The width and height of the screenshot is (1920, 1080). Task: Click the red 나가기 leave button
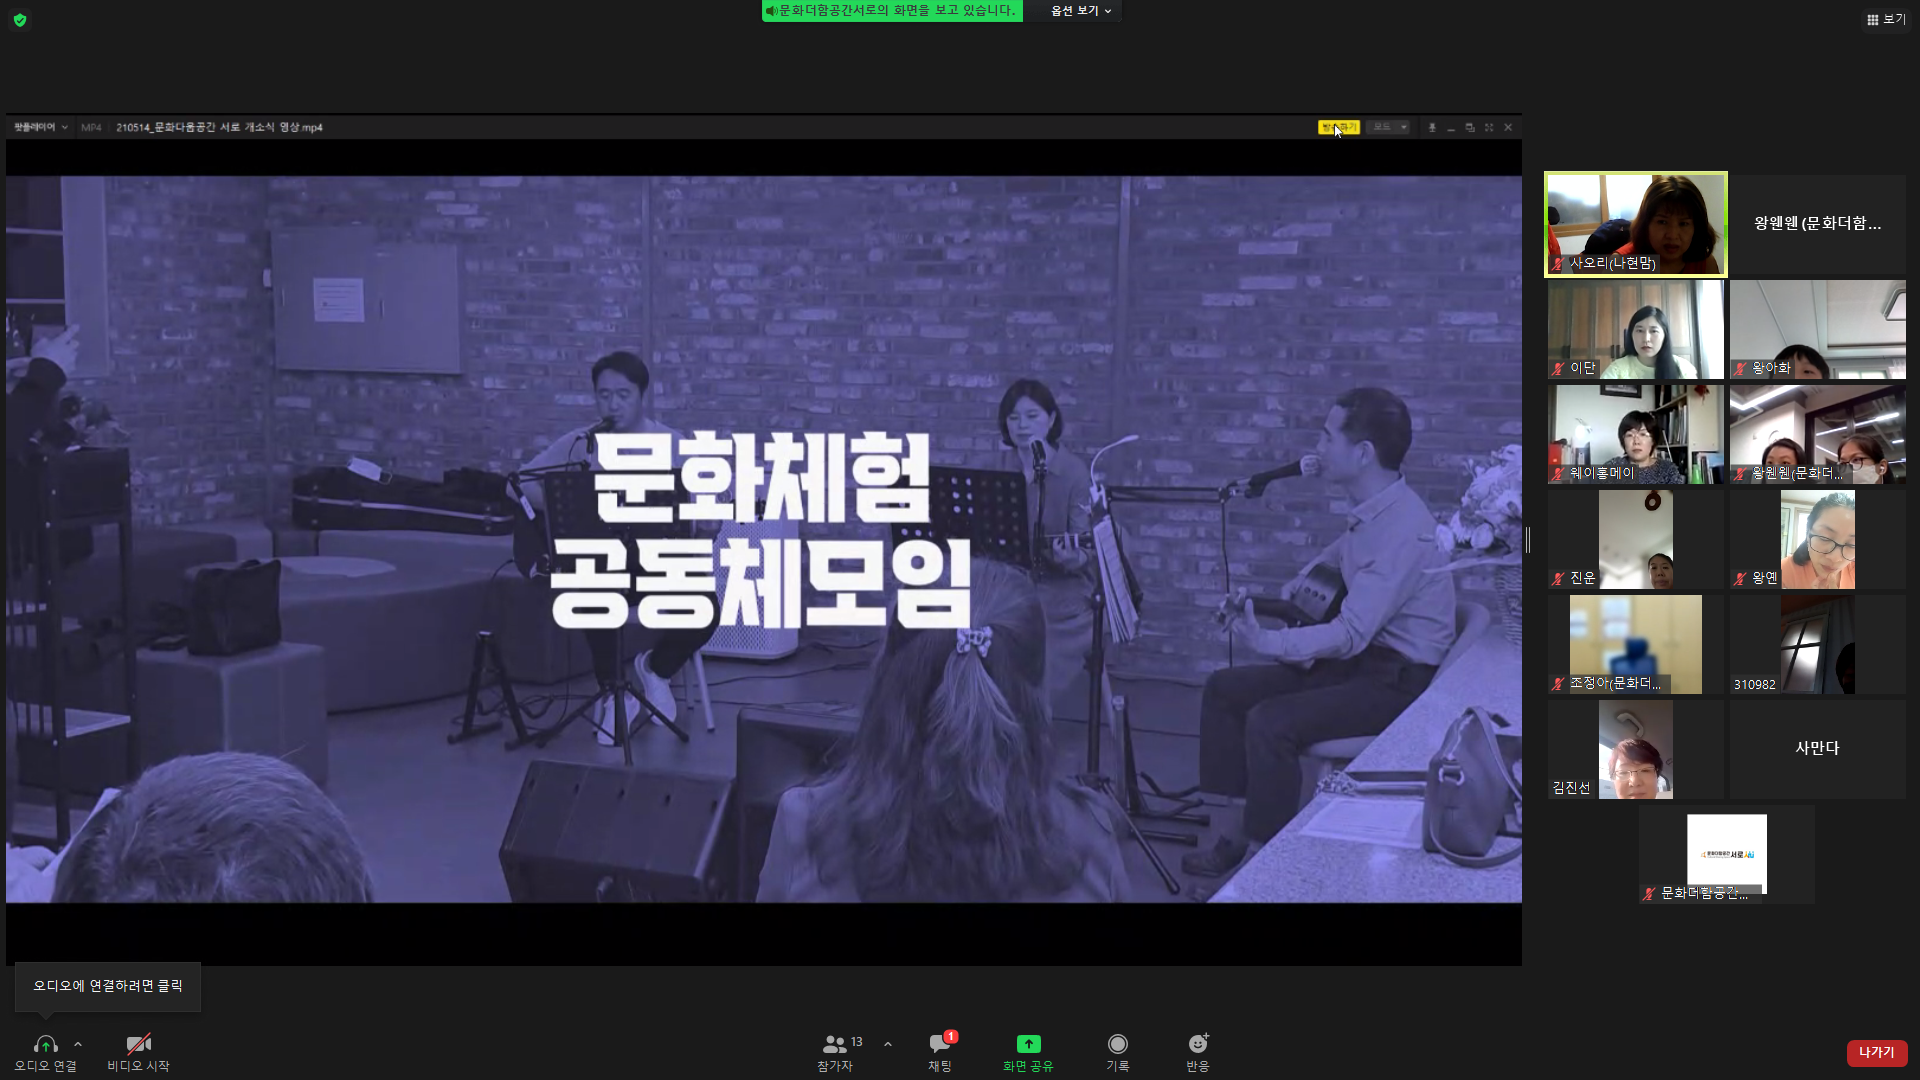1876,1052
